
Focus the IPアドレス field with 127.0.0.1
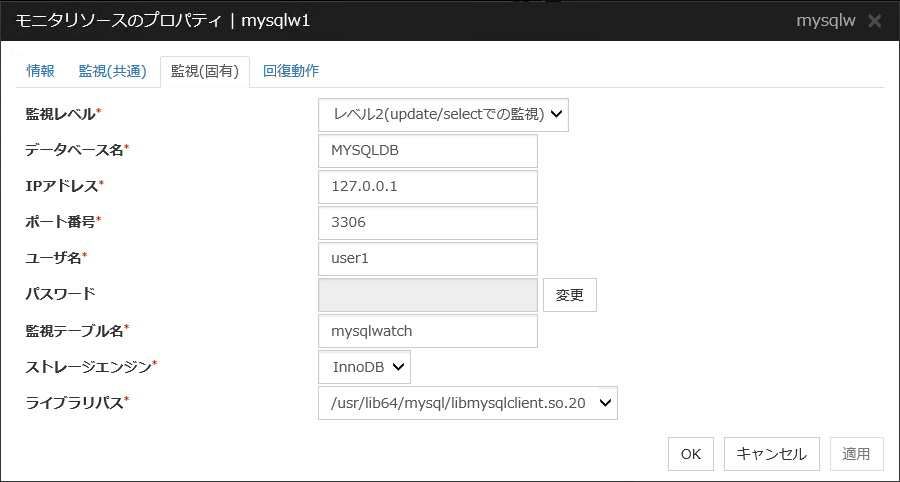click(x=427, y=186)
